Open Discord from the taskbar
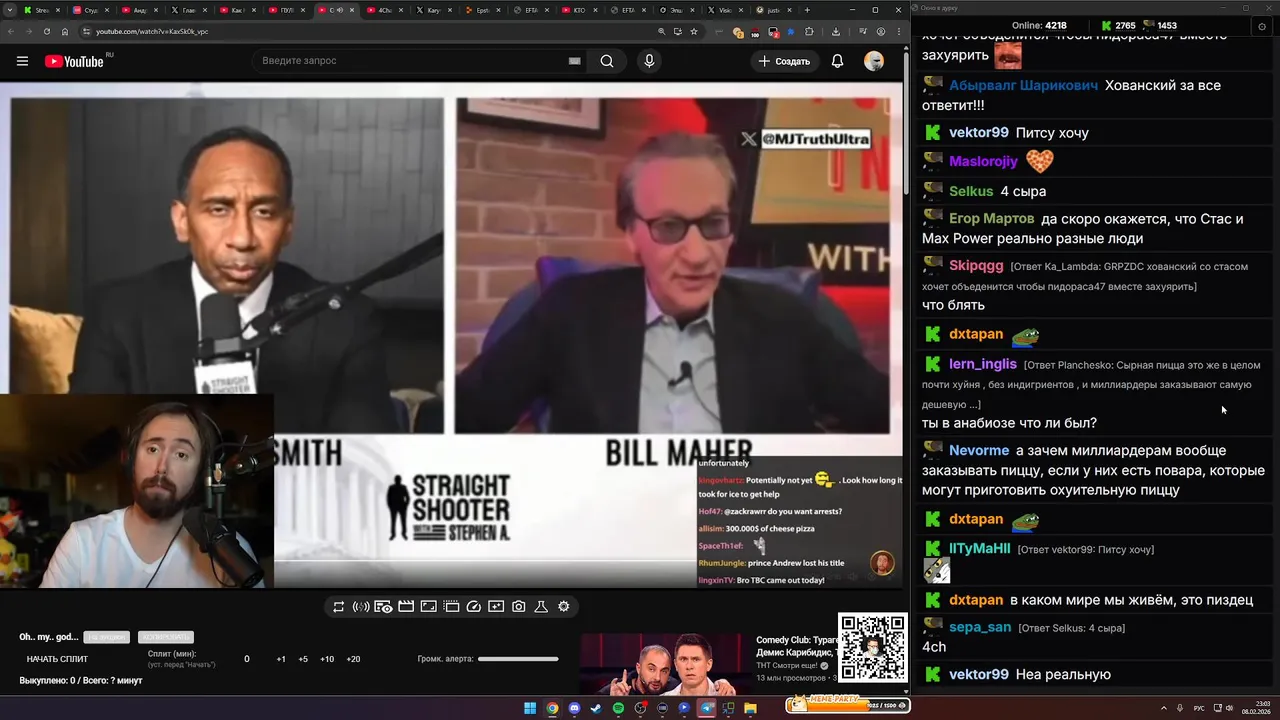The width and height of the screenshot is (1280, 720). pyautogui.click(x=574, y=708)
